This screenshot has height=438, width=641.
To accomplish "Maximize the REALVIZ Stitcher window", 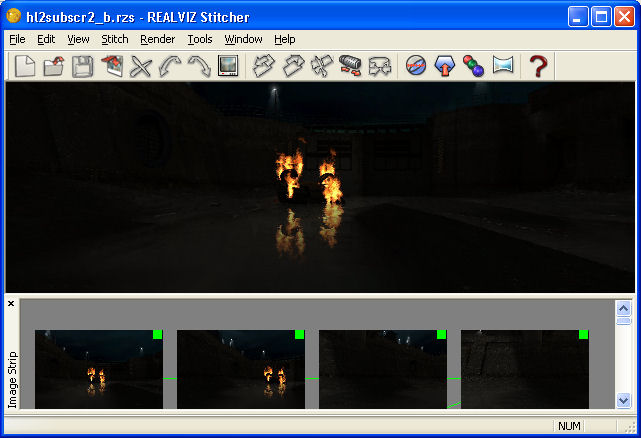I will pos(601,17).
